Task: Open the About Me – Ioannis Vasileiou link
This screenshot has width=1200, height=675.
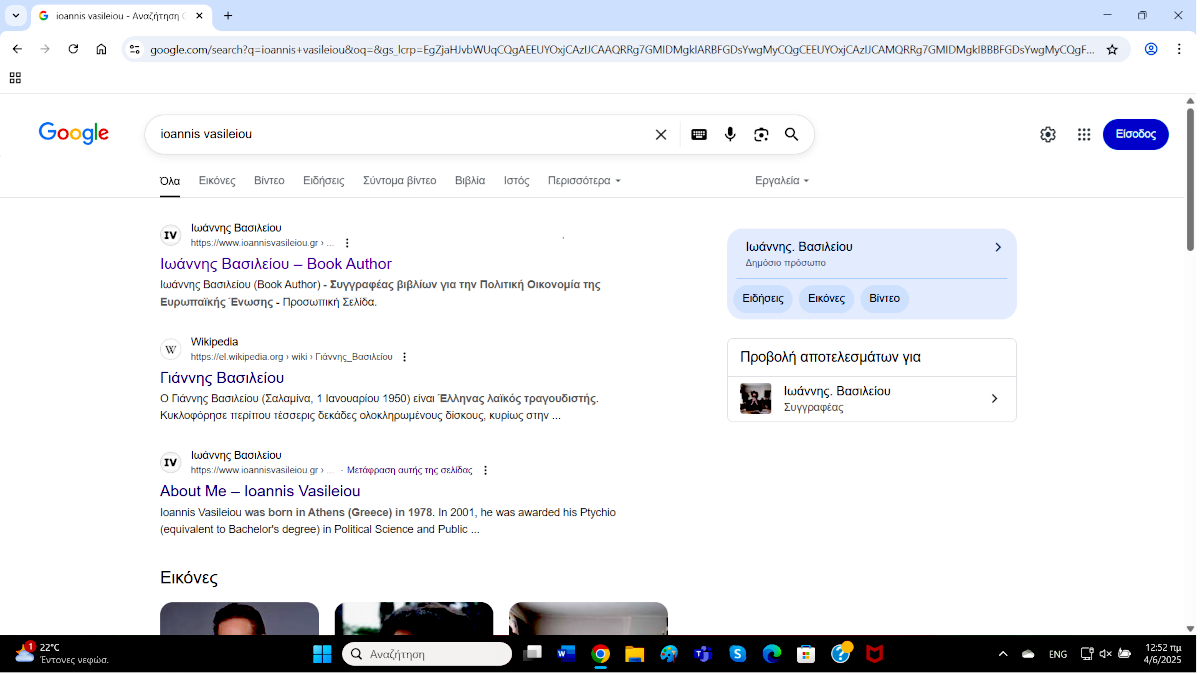Action: click(260, 492)
